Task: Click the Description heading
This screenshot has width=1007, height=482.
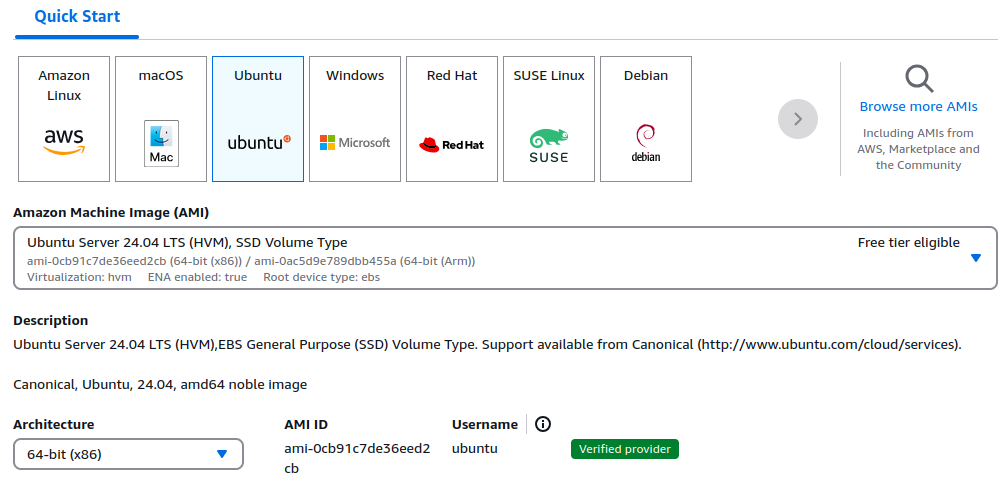Action: (x=51, y=320)
